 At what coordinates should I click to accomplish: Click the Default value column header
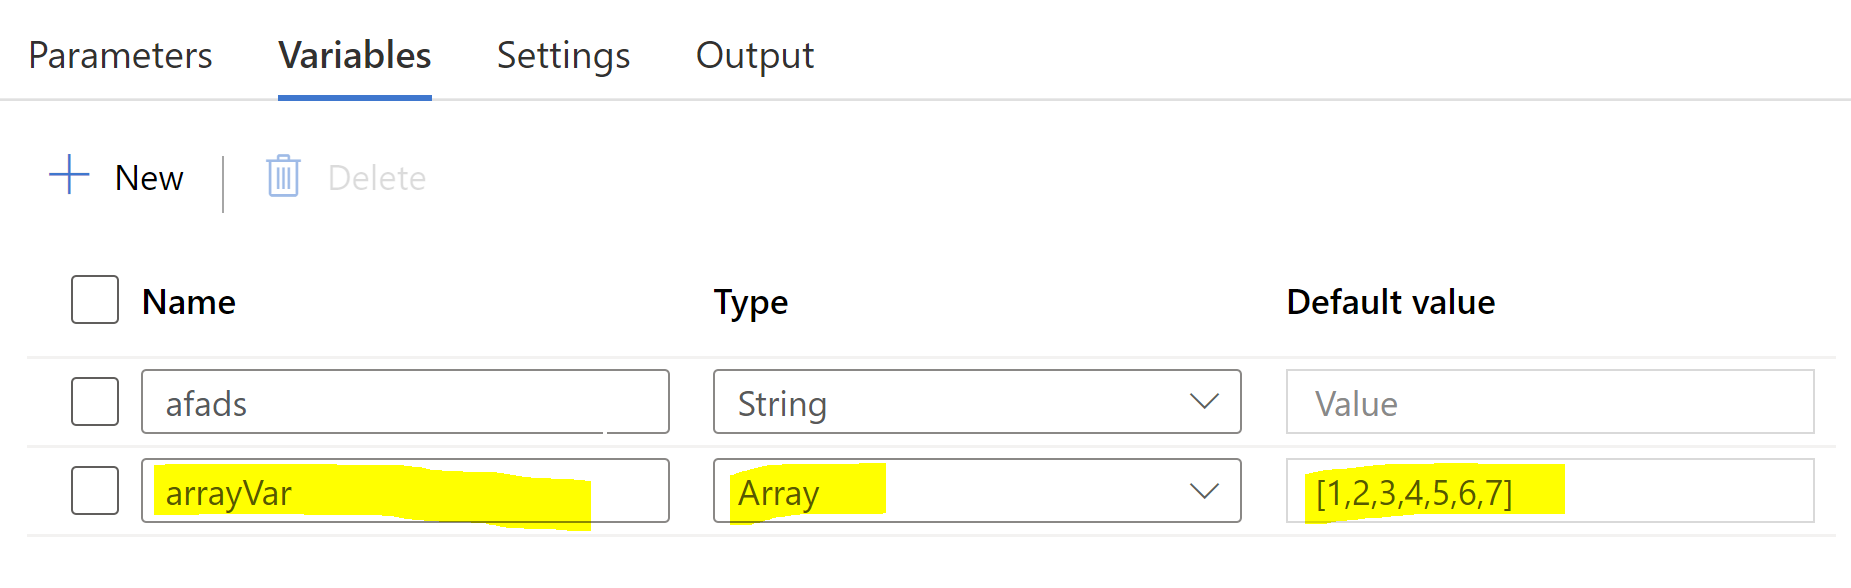tap(1390, 302)
